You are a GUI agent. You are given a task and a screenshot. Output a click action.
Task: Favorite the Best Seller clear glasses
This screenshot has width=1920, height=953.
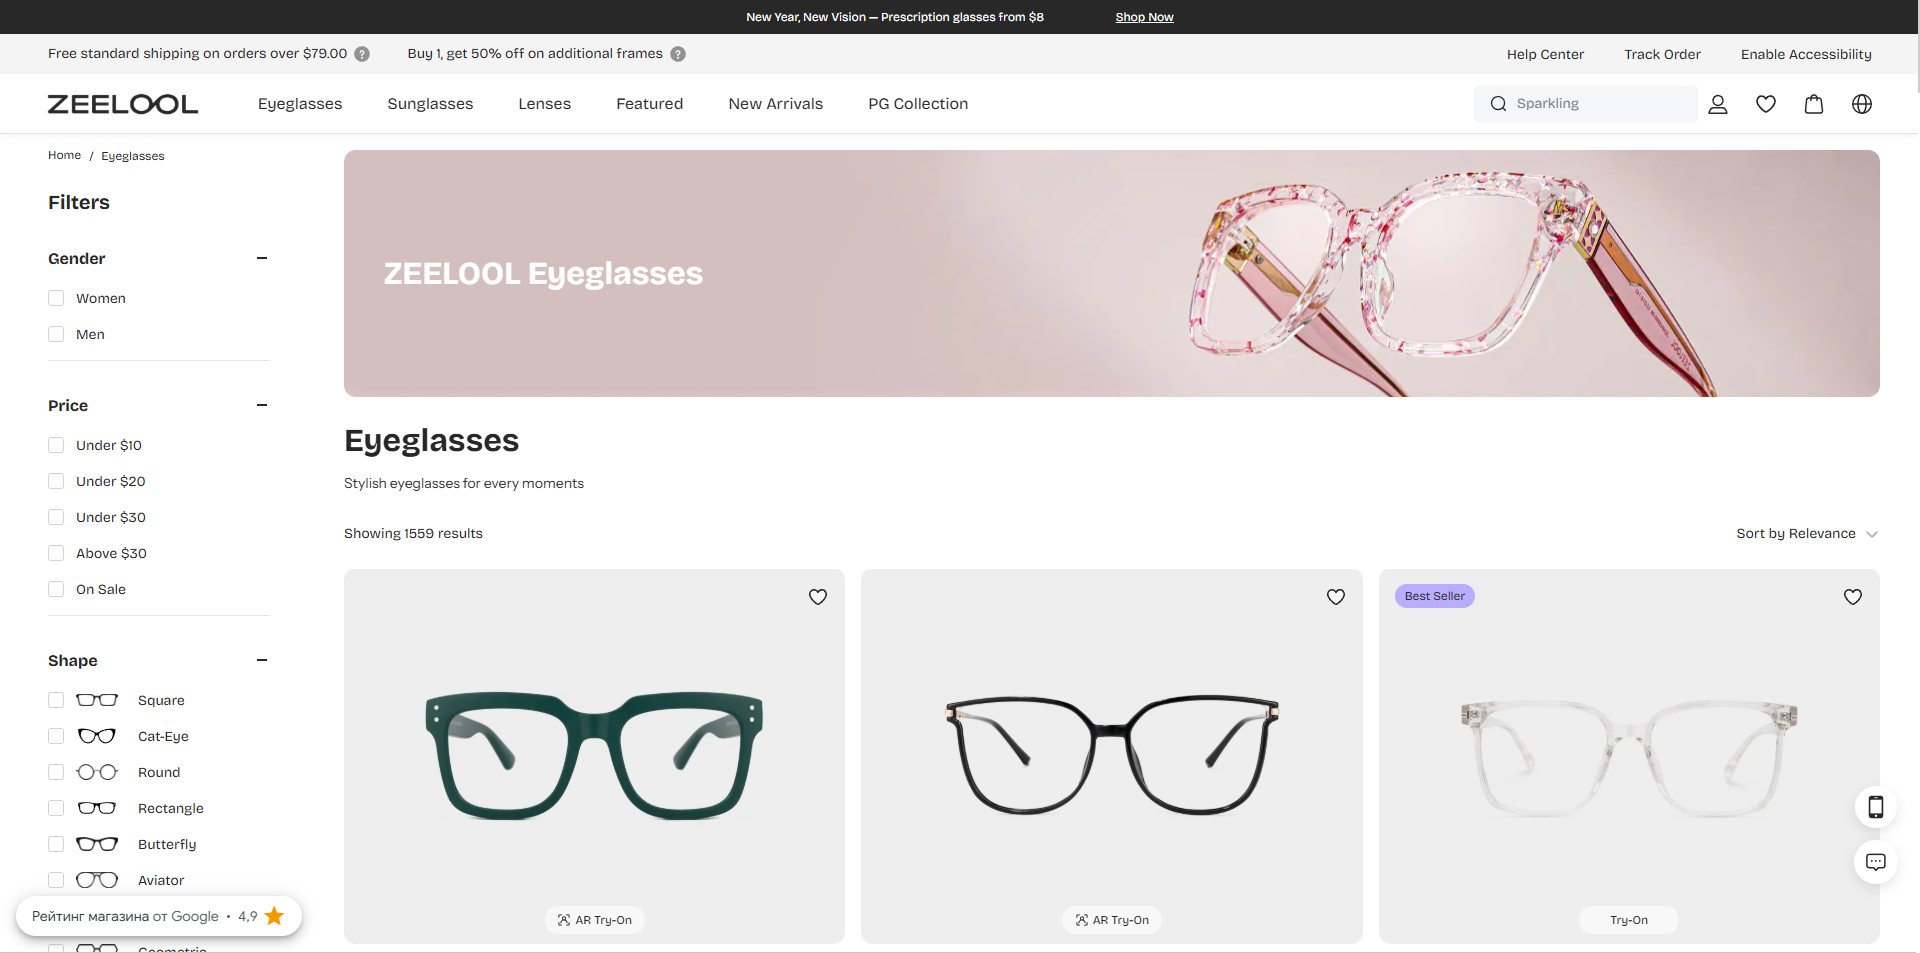[1853, 597]
